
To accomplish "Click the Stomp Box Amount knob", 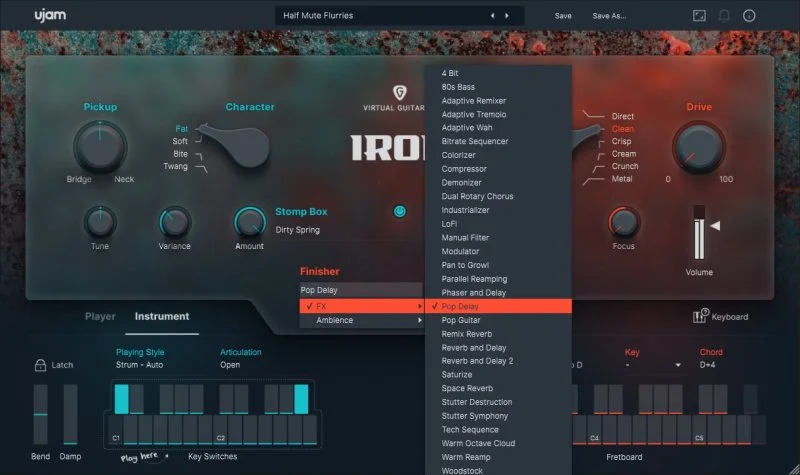I will 249,222.
